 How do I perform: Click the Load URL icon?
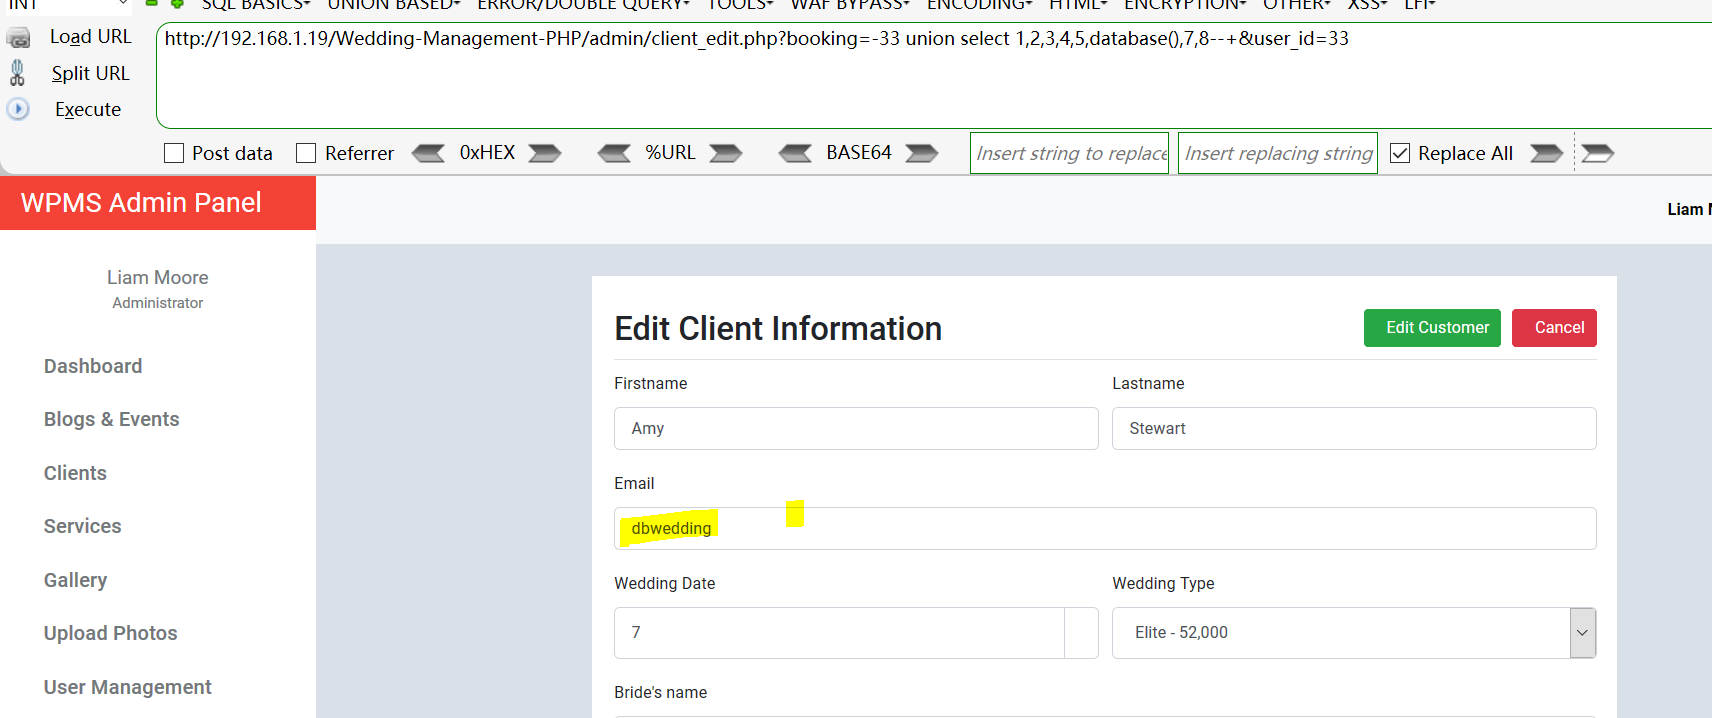coord(18,38)
